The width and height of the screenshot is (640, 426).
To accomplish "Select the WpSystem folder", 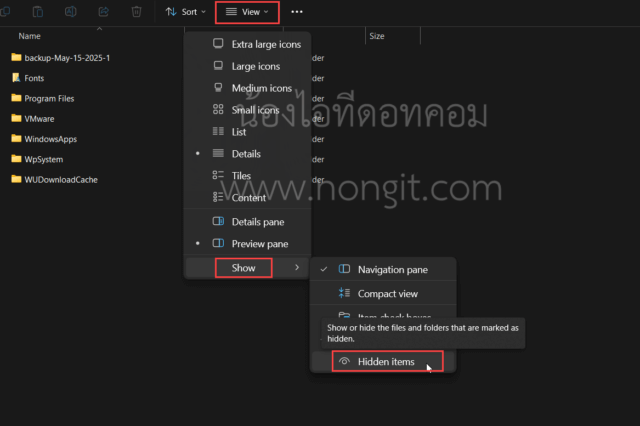I will (x=37, y=160).
